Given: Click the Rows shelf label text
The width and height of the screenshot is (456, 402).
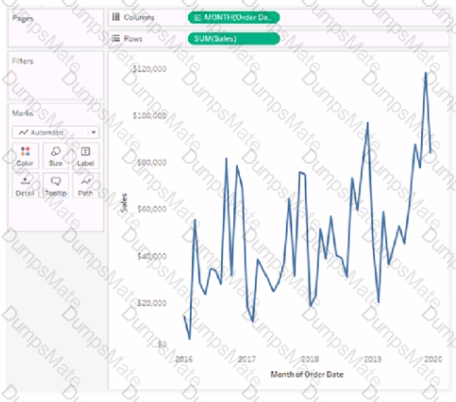Looking at the screenshot, I should click(133, 39).
